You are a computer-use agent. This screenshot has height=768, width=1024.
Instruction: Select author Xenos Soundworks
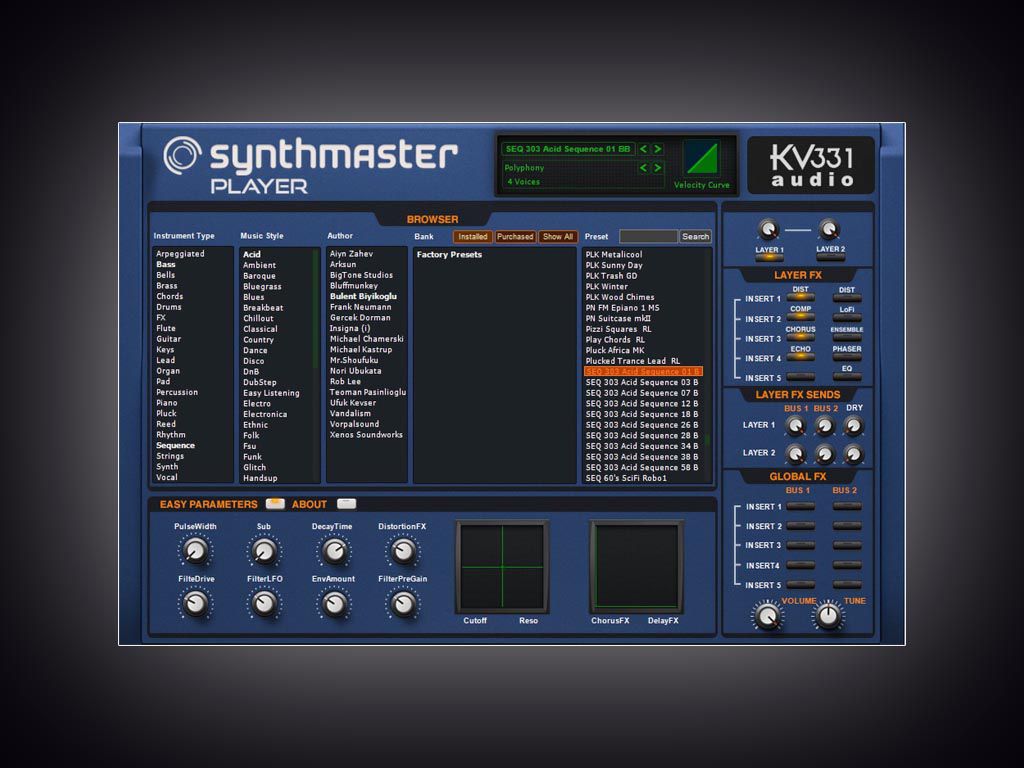point(366,434)
